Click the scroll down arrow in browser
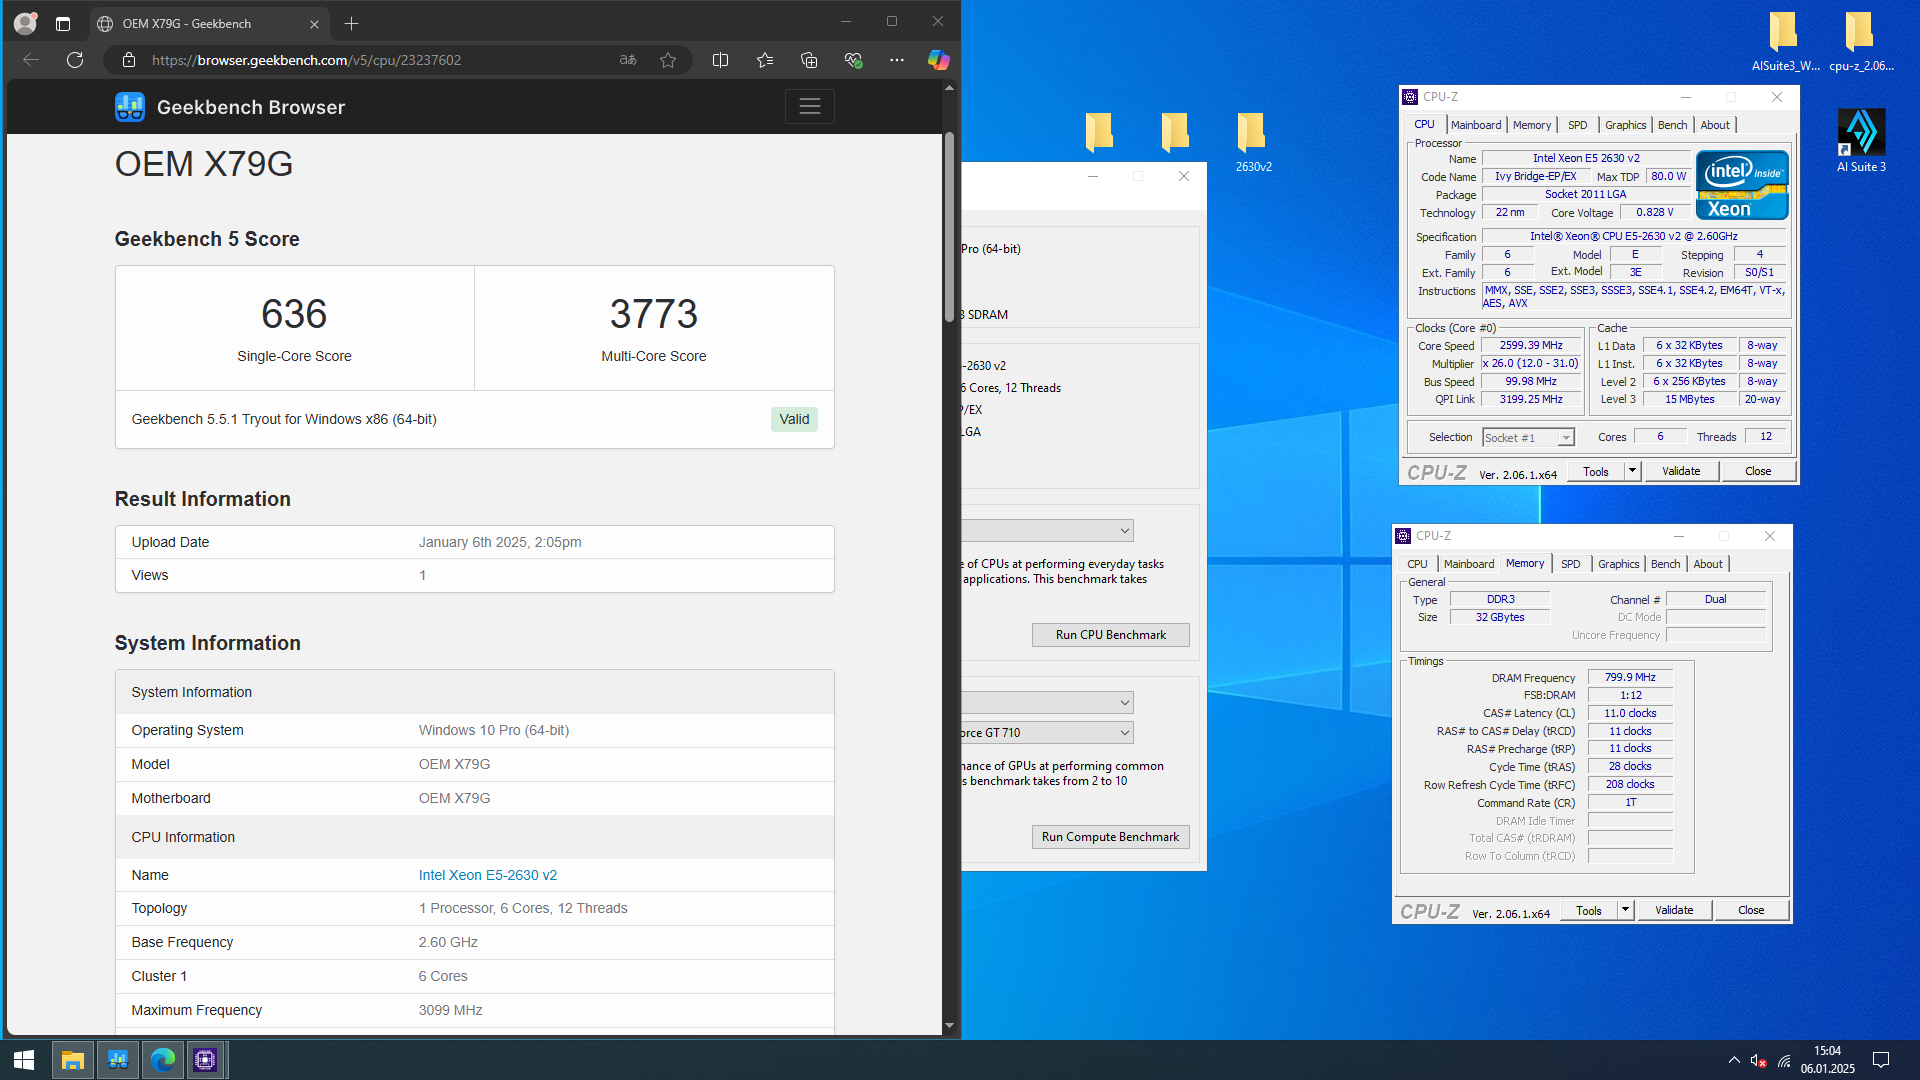This screenshot has width=1920, height=1080. point(949,1026)
